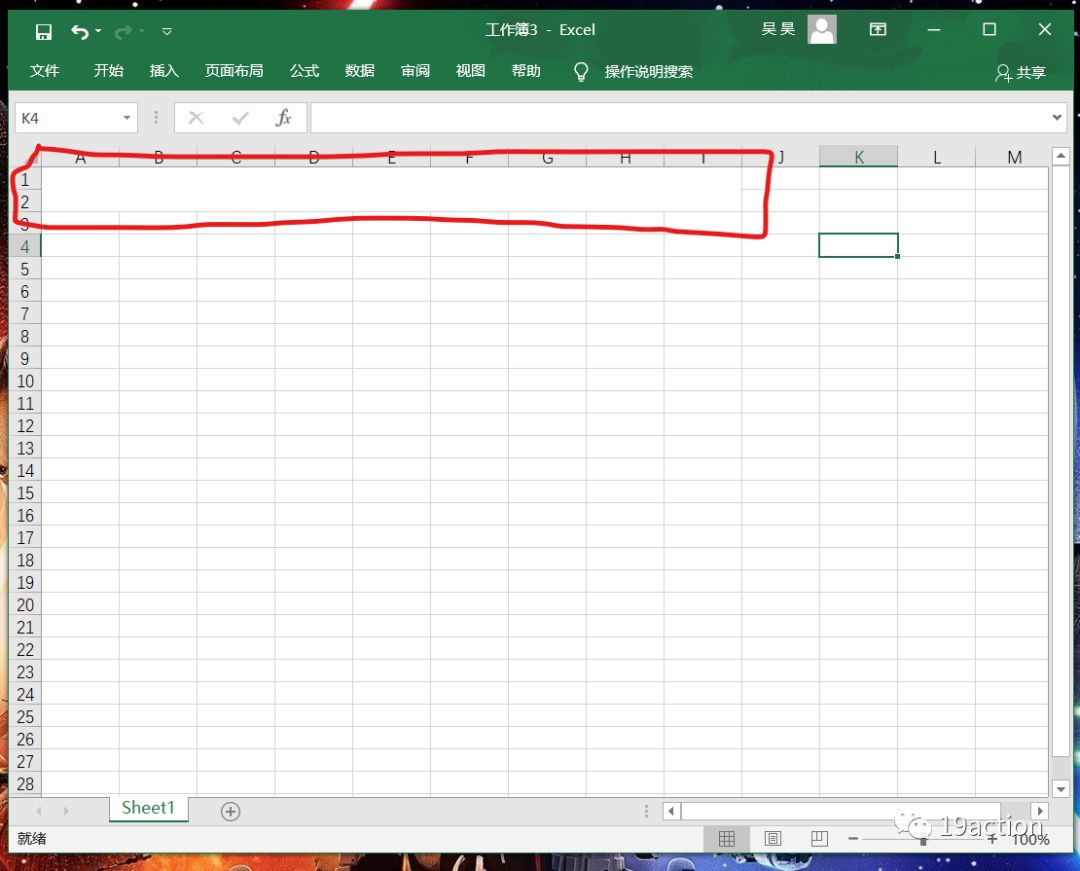Click the 共享 share button
Image resolution: width=1080 pixels, height=871 pixels.
(x=1020, y=72)
